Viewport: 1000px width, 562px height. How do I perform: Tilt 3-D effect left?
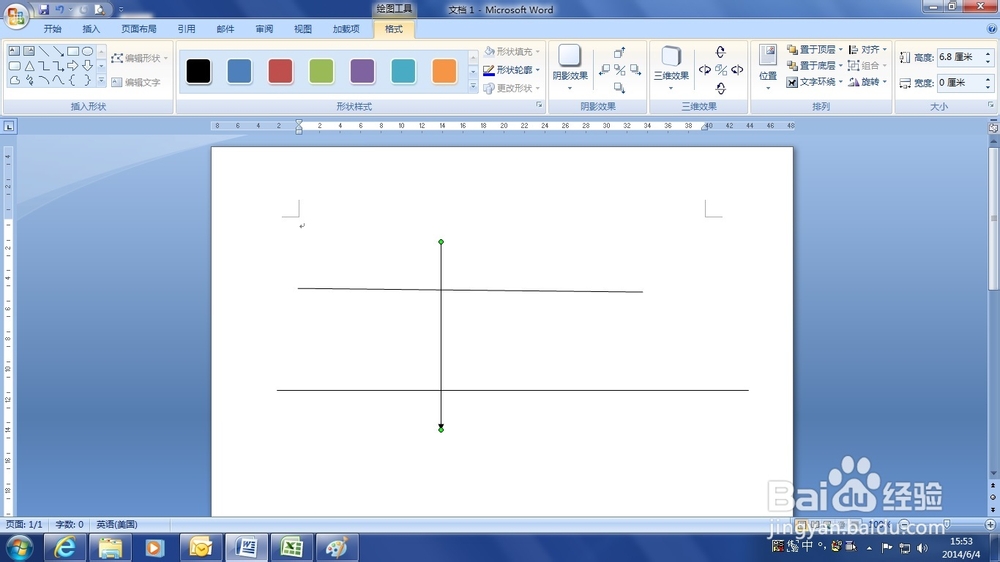(x=705, y=70)
